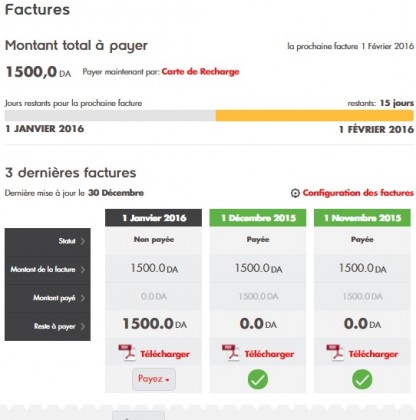Select the 1 Décembre 2015 invoice header
The image size is (416, 420).
(258, 218)
